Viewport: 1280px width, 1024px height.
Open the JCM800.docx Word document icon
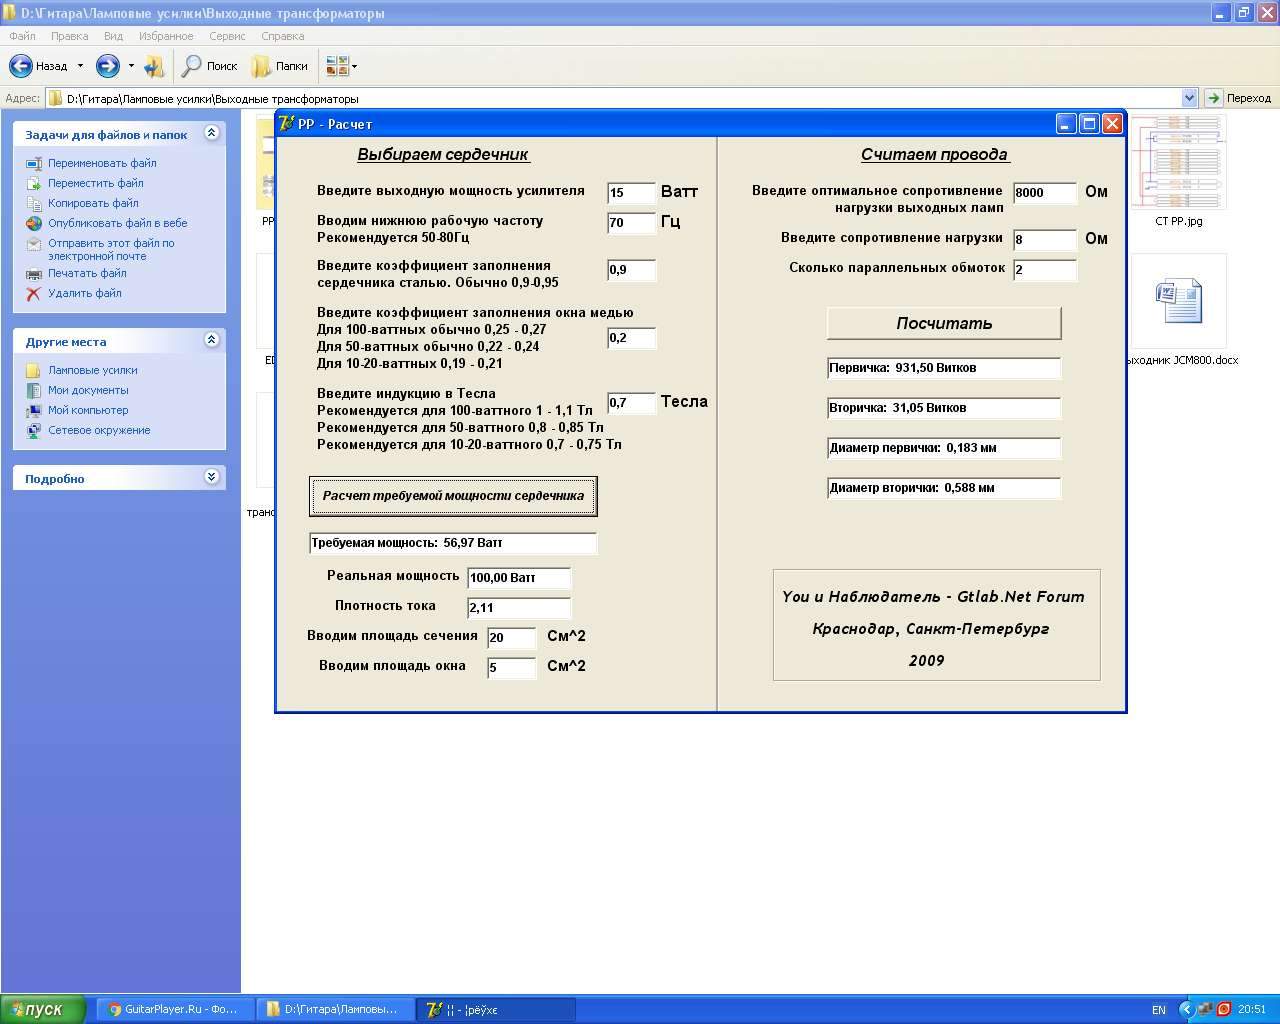tap(1178, 302)
